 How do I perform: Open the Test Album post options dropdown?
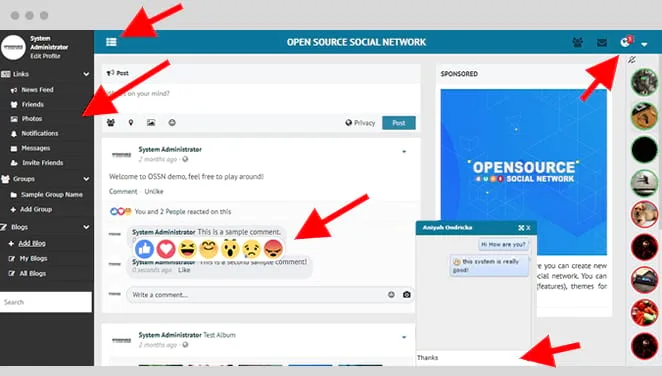pyautogui.click(x=404, y=337)
